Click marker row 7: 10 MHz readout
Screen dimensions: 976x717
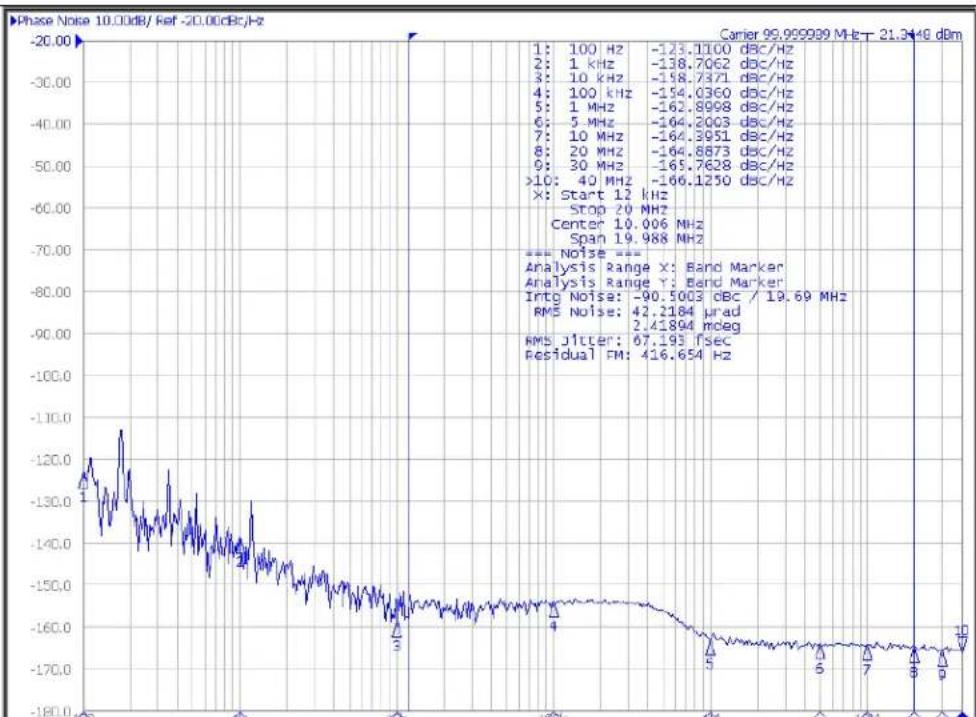663,136
